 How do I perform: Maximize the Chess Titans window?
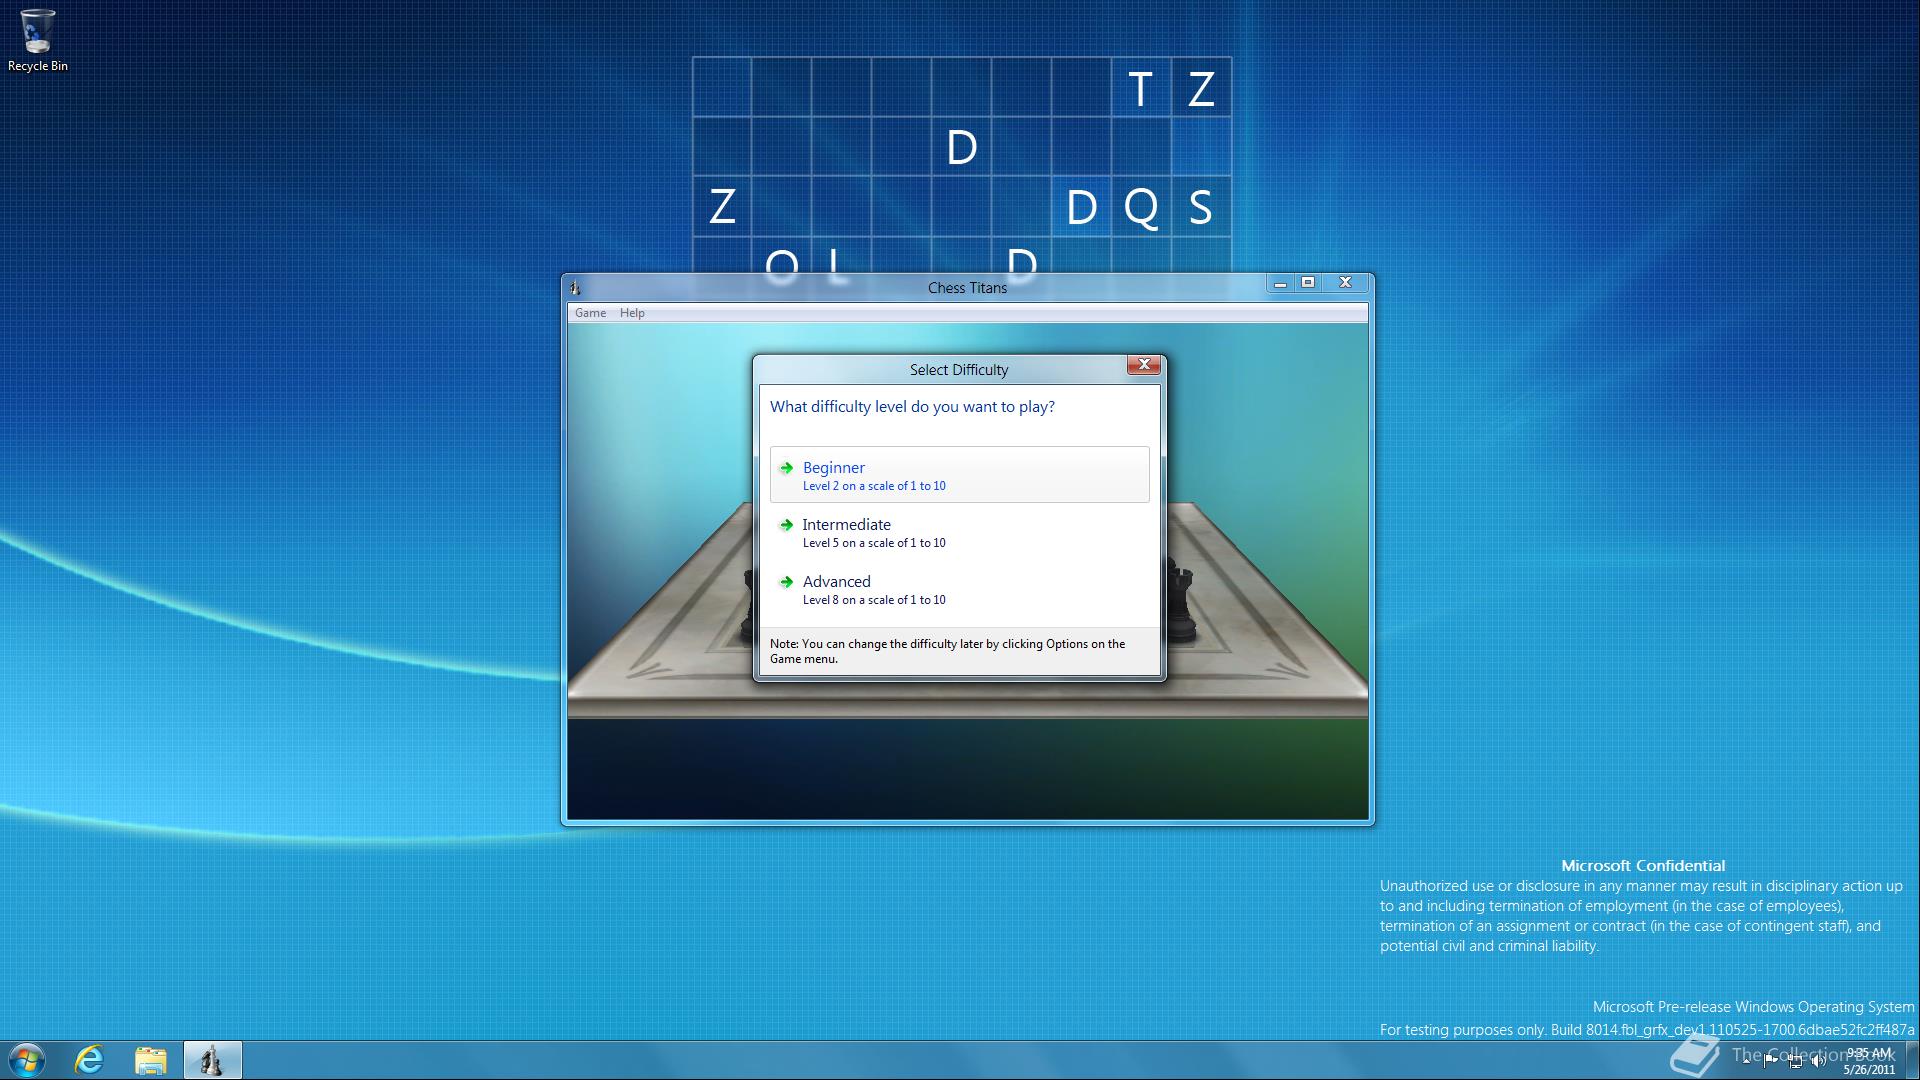coord(1308,283)
